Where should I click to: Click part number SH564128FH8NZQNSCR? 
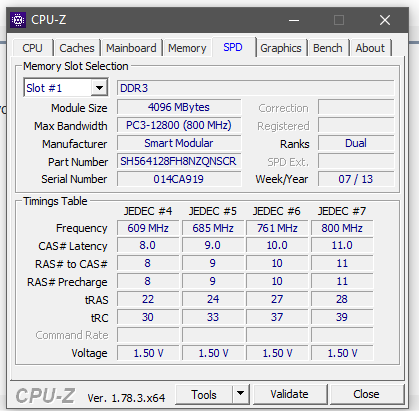click(x=179, y=161)
